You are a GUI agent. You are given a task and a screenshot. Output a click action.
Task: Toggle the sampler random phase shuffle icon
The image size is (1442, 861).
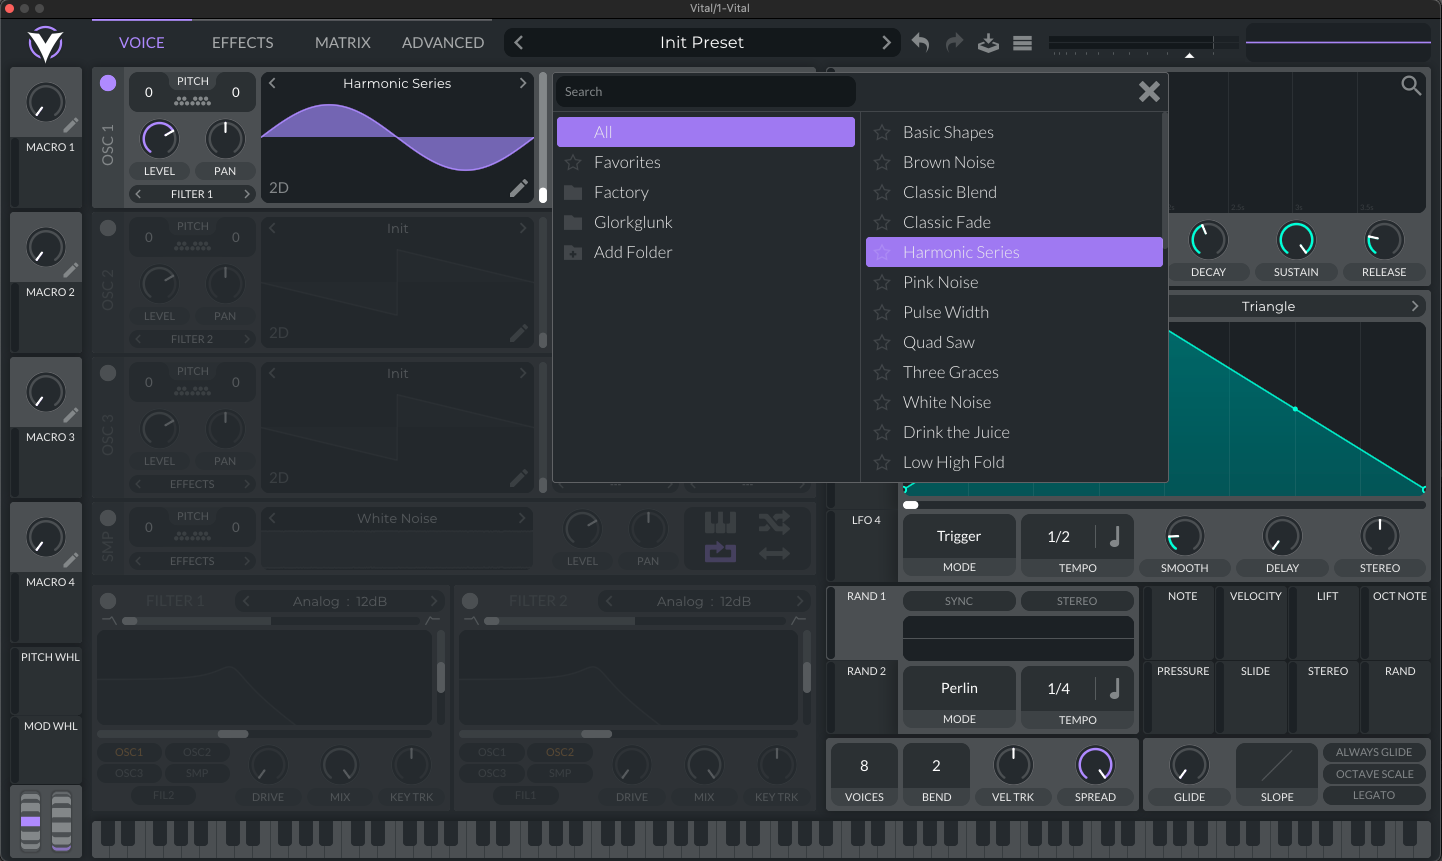tap(774, 522)
